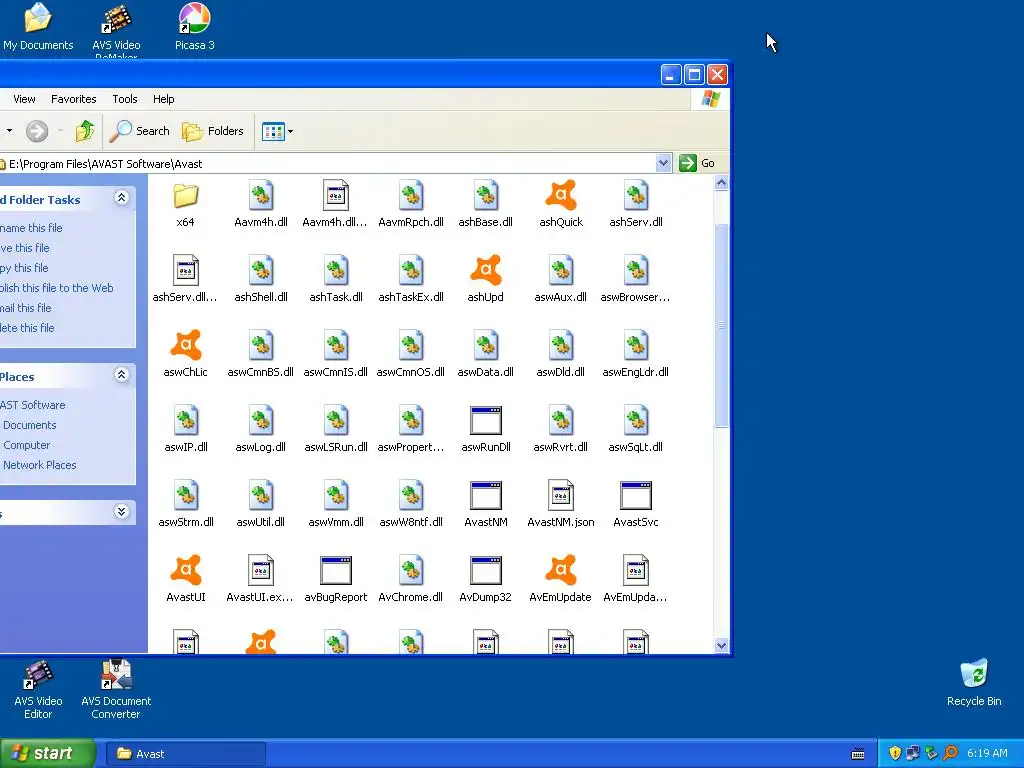
Task: Open the Tools menu
Action: point(125,99)
